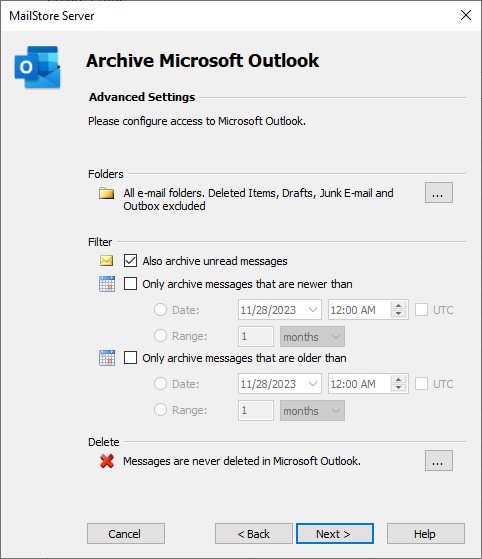Click the Microsoft Outlook logo icon

tap(37, 67)
